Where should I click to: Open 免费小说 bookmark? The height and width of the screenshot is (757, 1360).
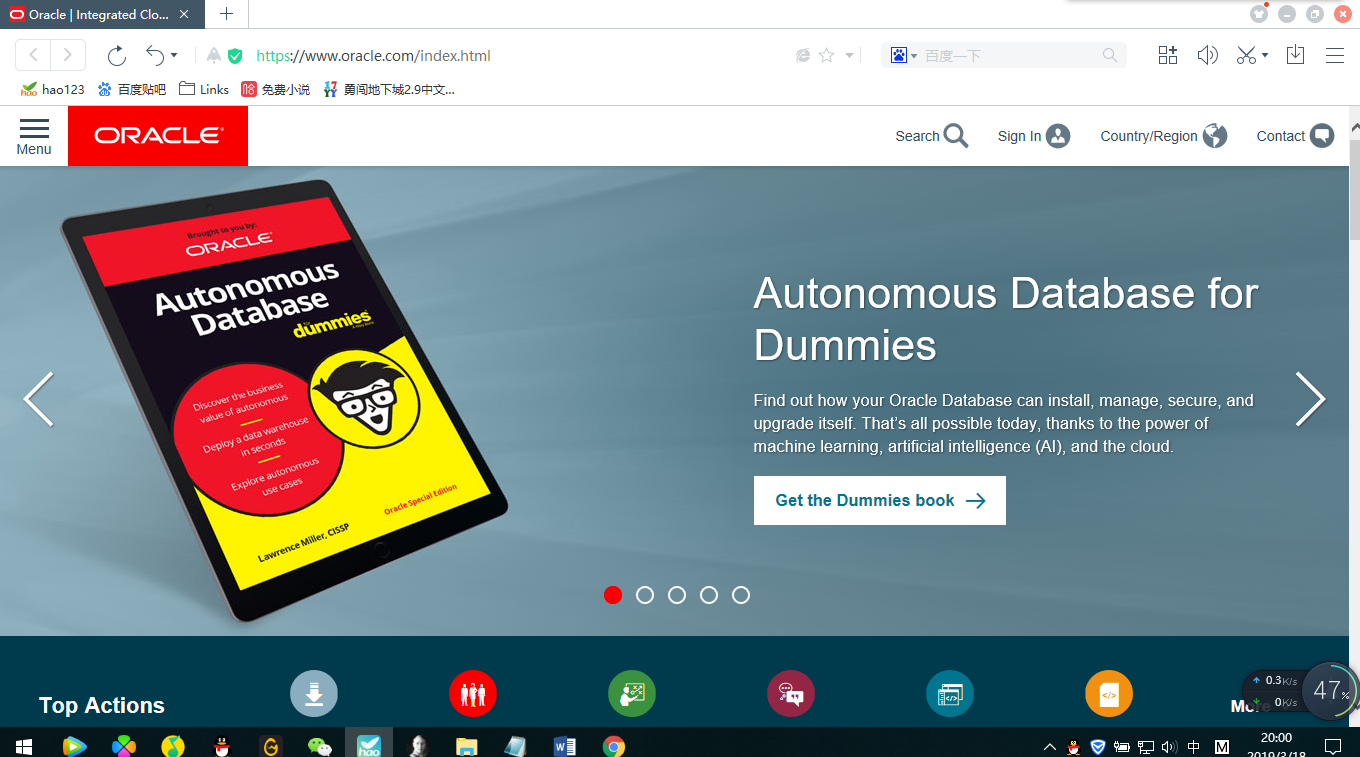pos(276,89)
